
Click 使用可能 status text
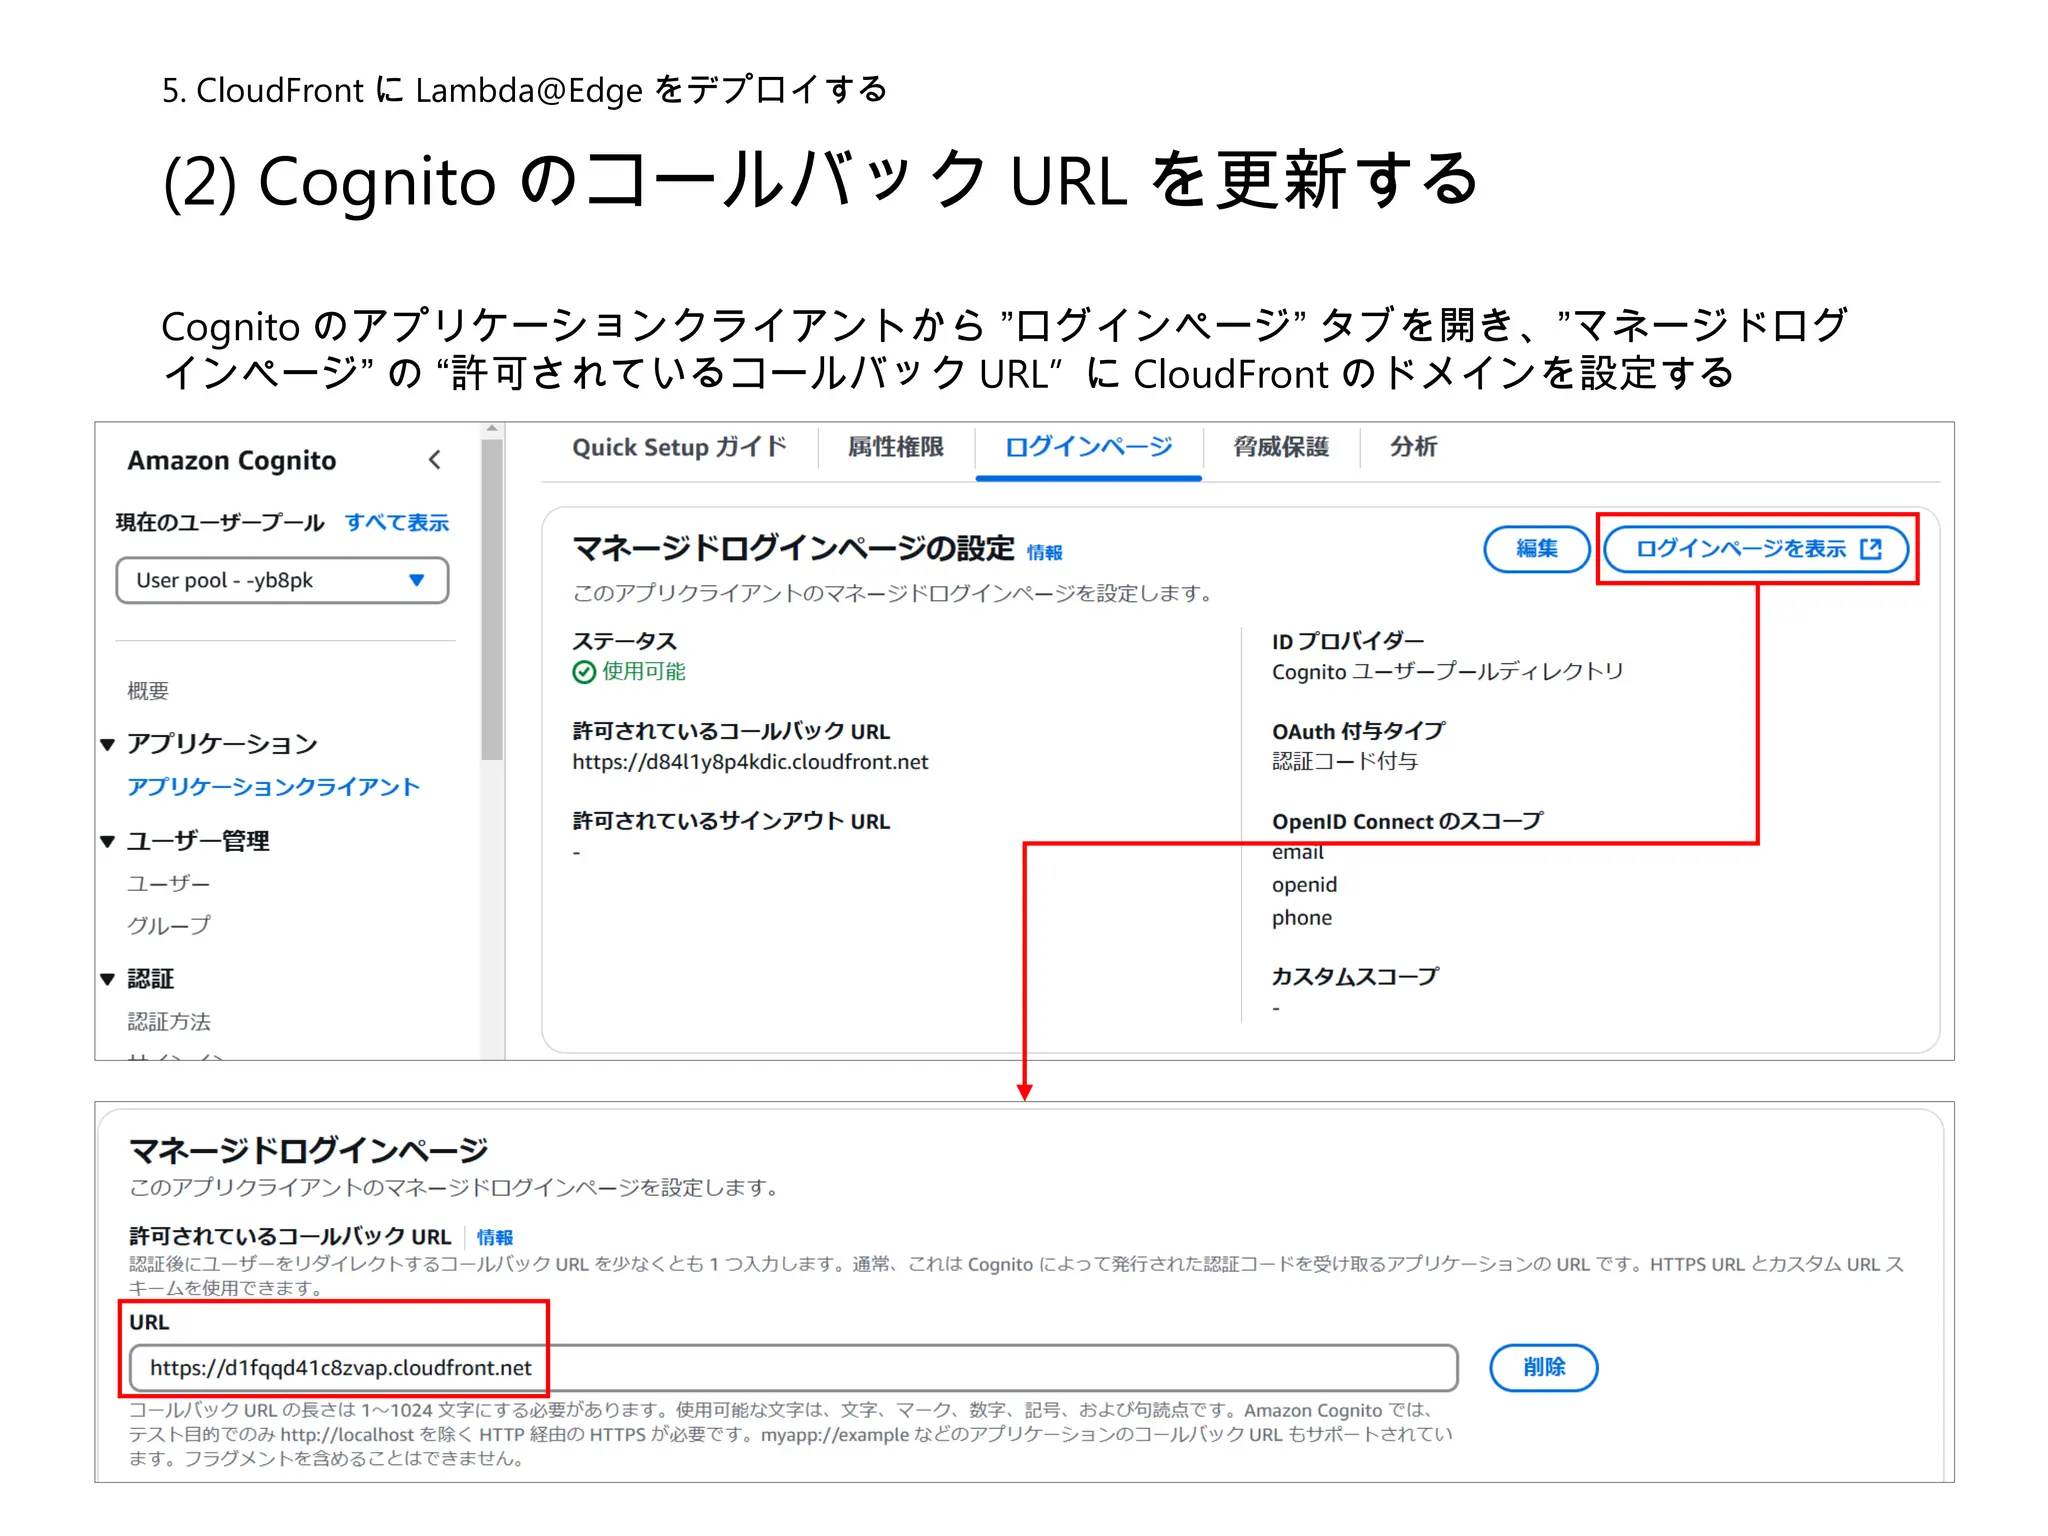point(643,672)
